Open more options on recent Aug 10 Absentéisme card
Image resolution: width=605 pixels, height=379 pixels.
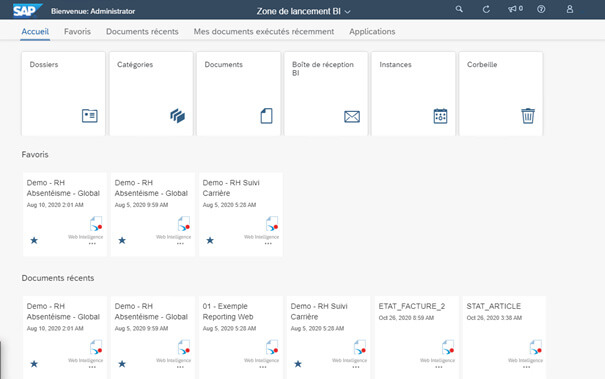pyautogui.click(x=92, y=367)
